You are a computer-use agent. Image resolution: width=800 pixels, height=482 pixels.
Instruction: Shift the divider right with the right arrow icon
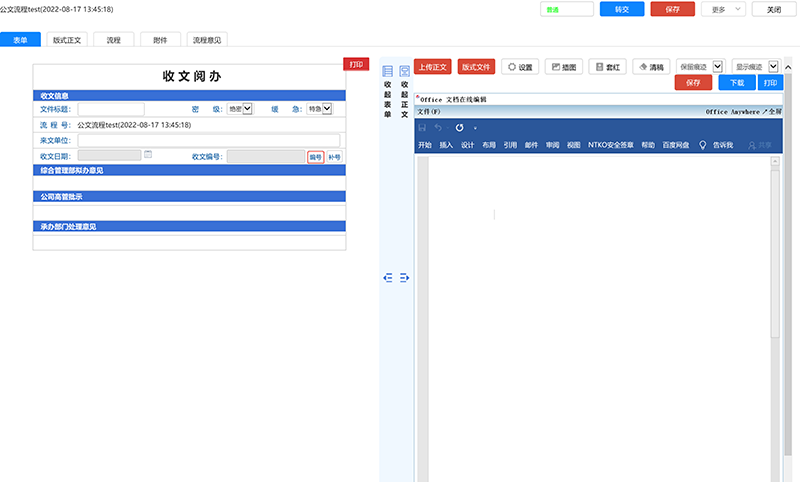click(404, 277)
